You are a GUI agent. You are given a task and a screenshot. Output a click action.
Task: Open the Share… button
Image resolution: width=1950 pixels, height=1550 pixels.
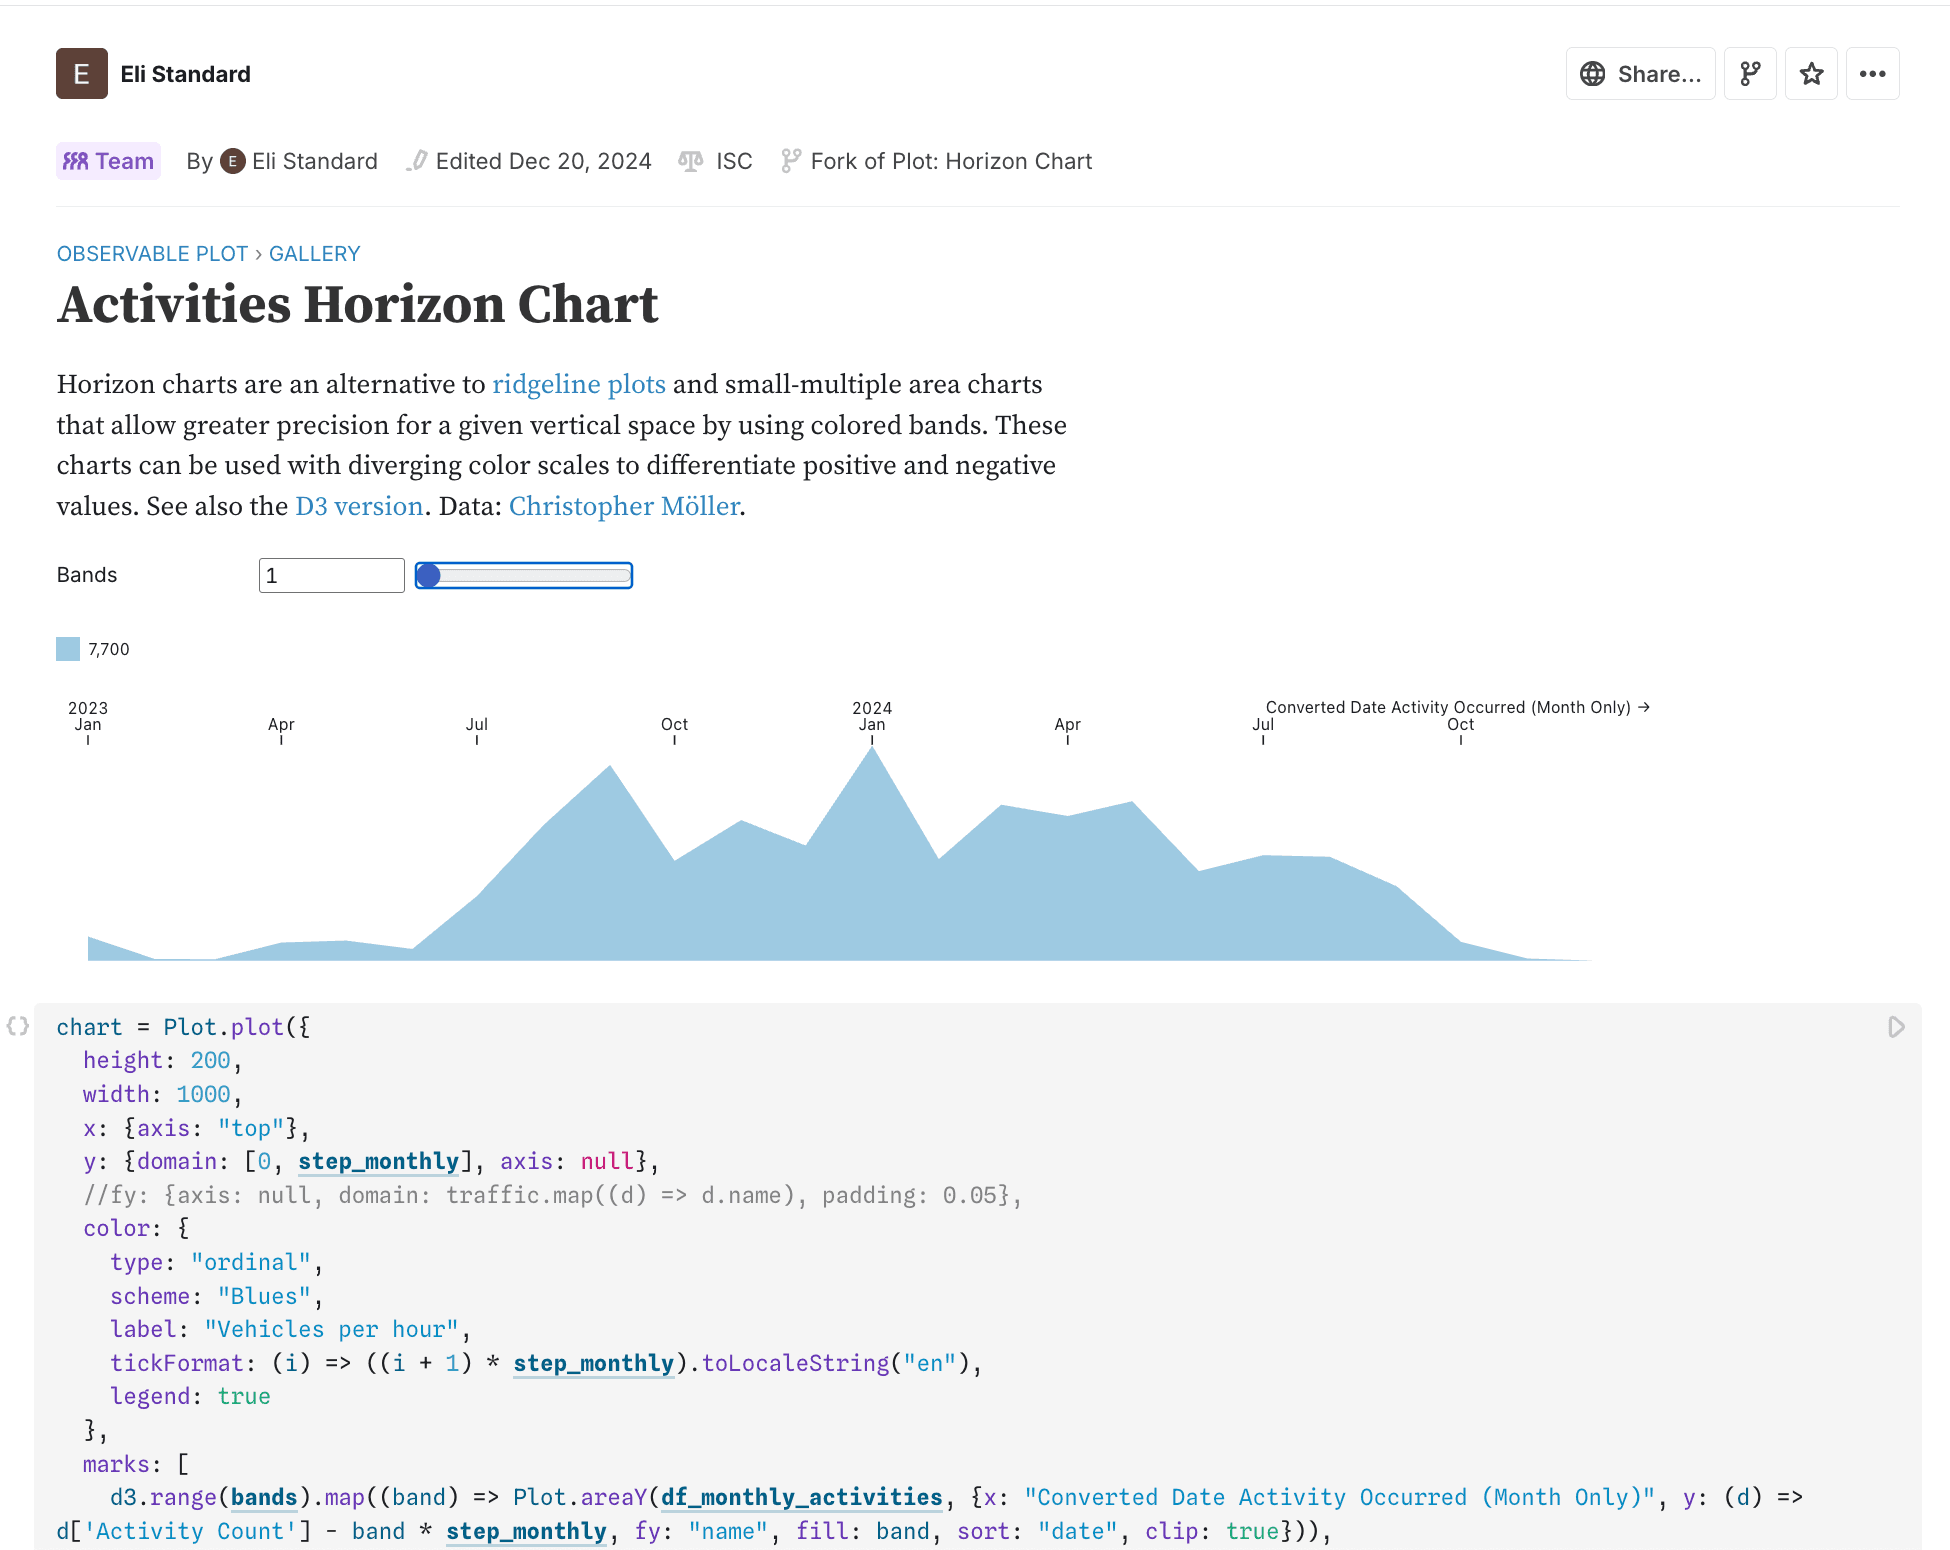(x=1640, y=74)
